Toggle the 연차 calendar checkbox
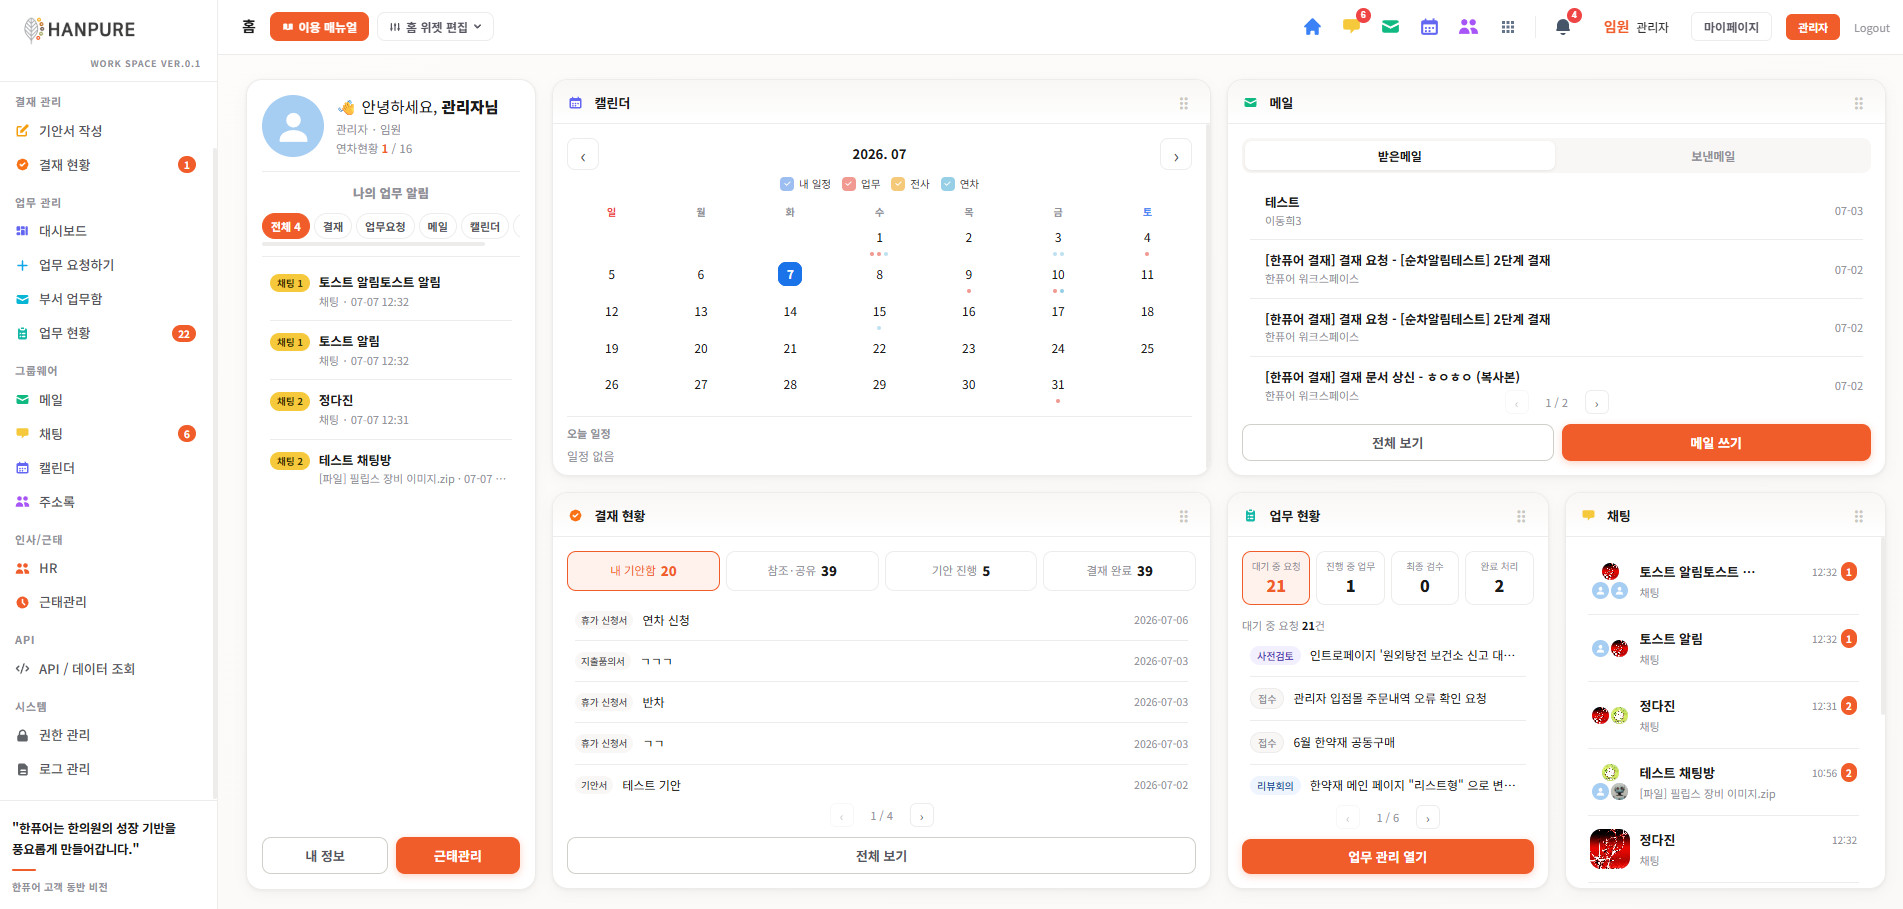The image size is (1903, 909). coord(948,184)
